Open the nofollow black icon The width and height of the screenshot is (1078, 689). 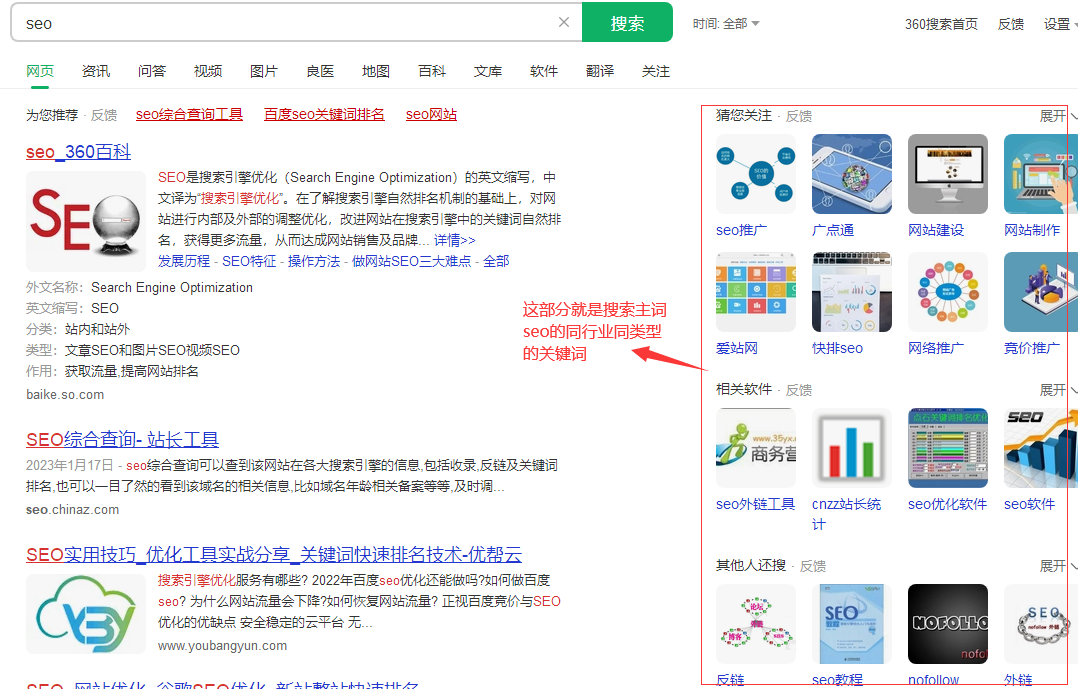(948, 624)
